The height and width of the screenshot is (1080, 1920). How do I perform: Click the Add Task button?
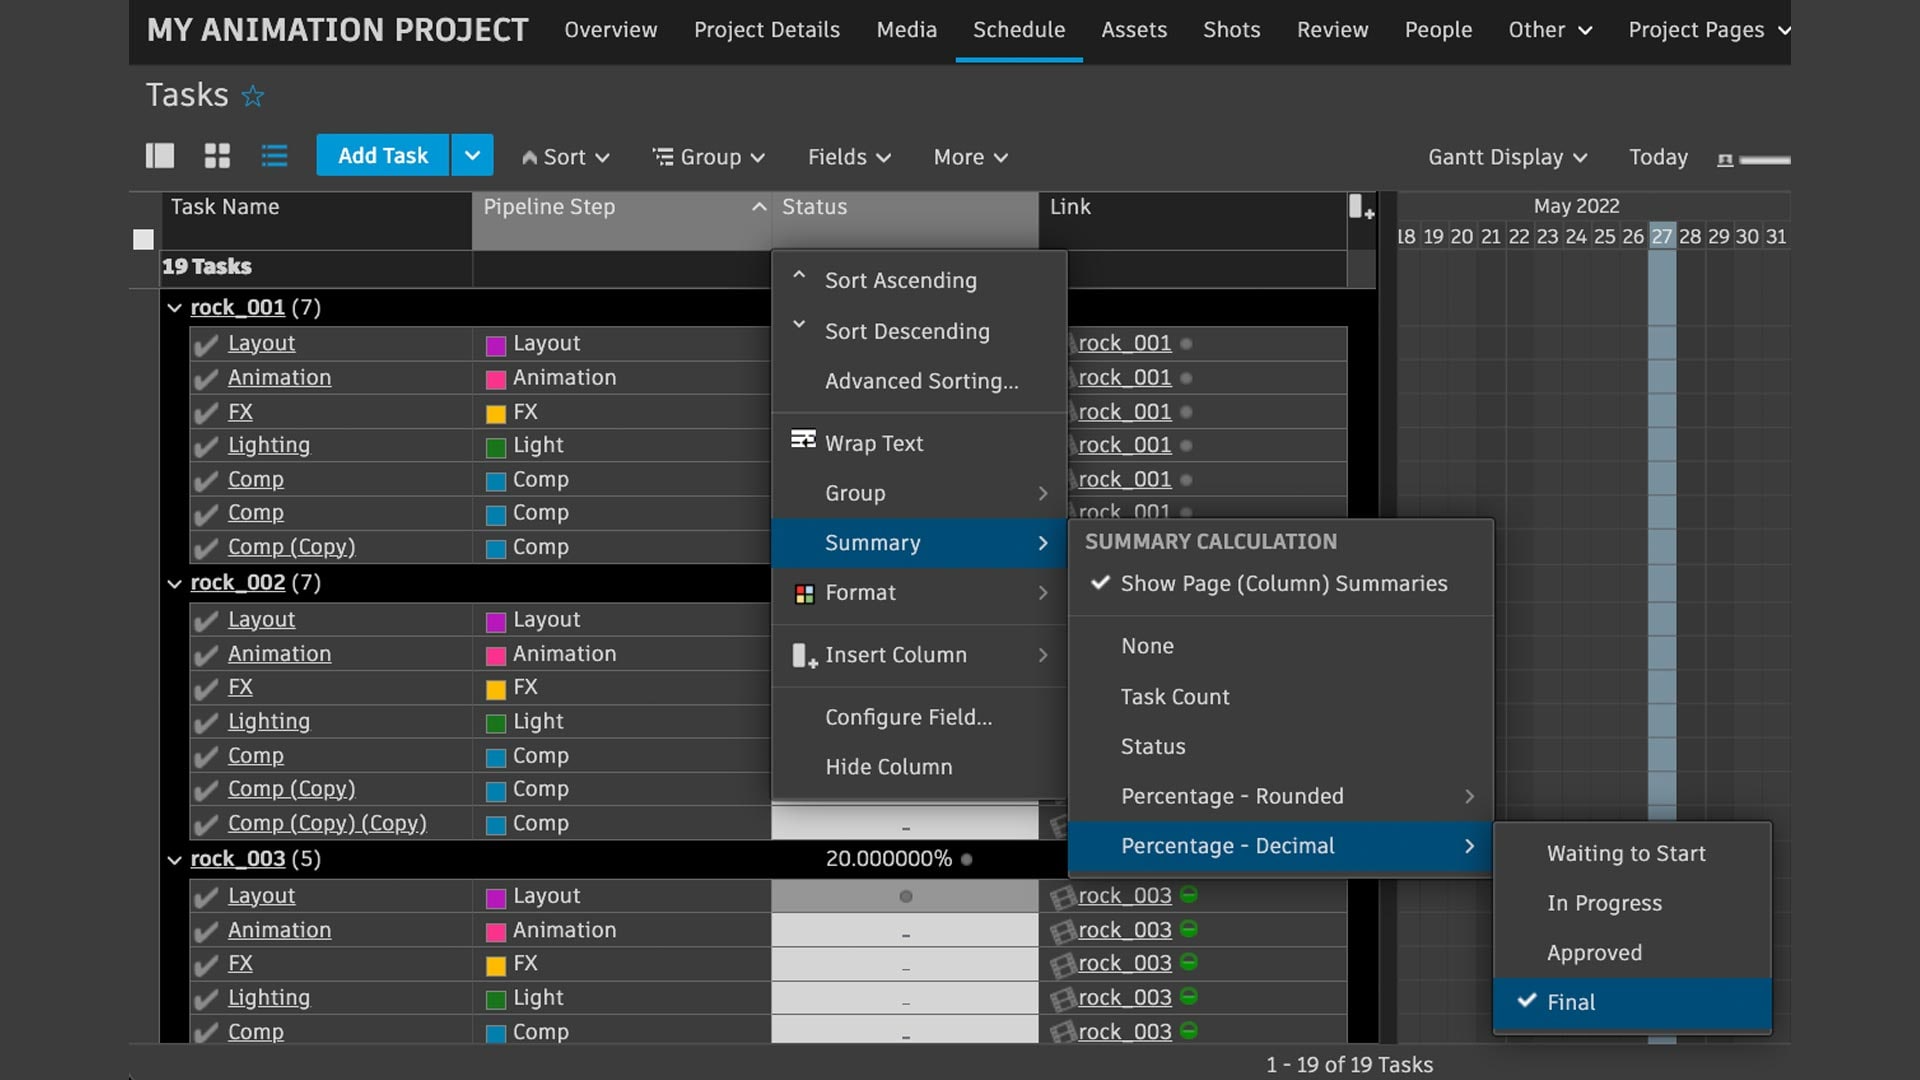(x=382, y=155)
